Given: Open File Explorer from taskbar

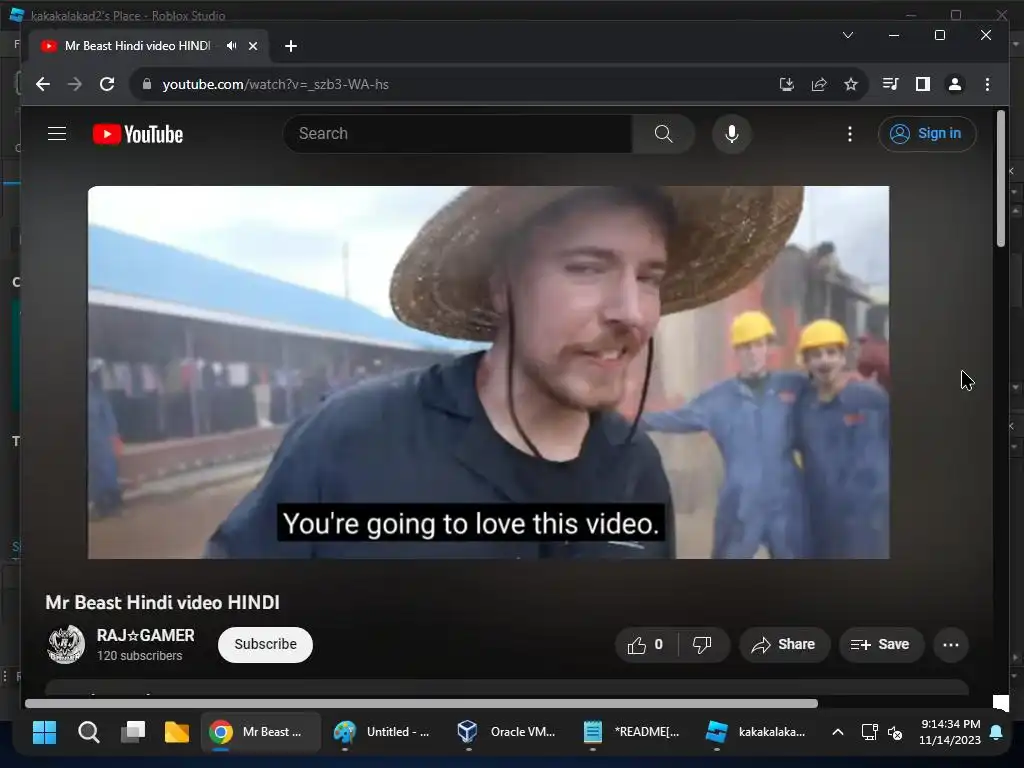Looking at the screenshot, I should [177, 732].
